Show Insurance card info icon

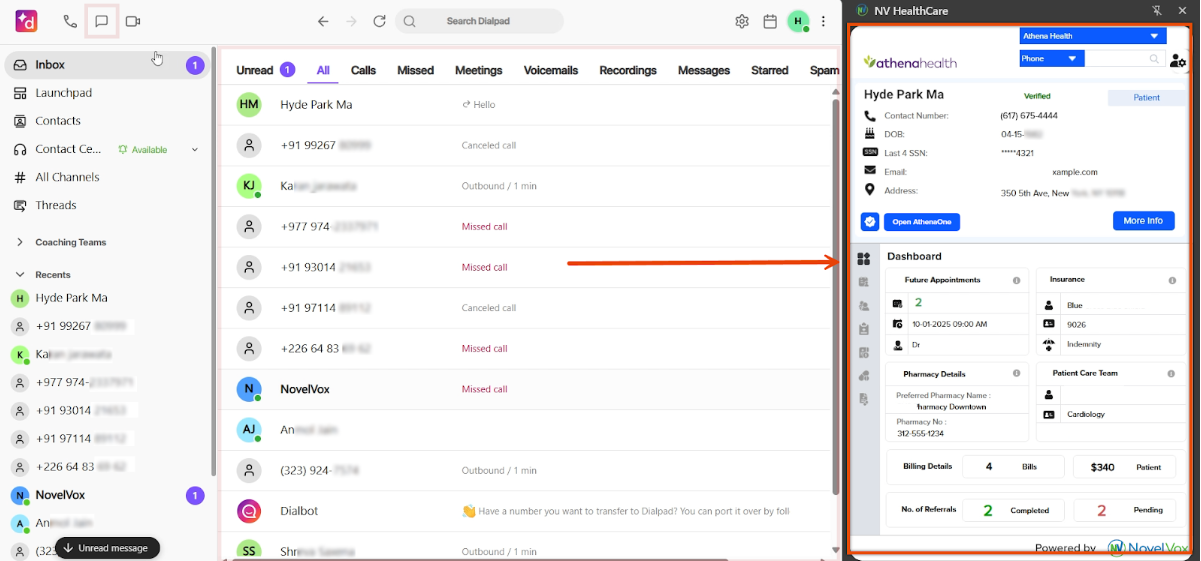(x=1172, y=280)
